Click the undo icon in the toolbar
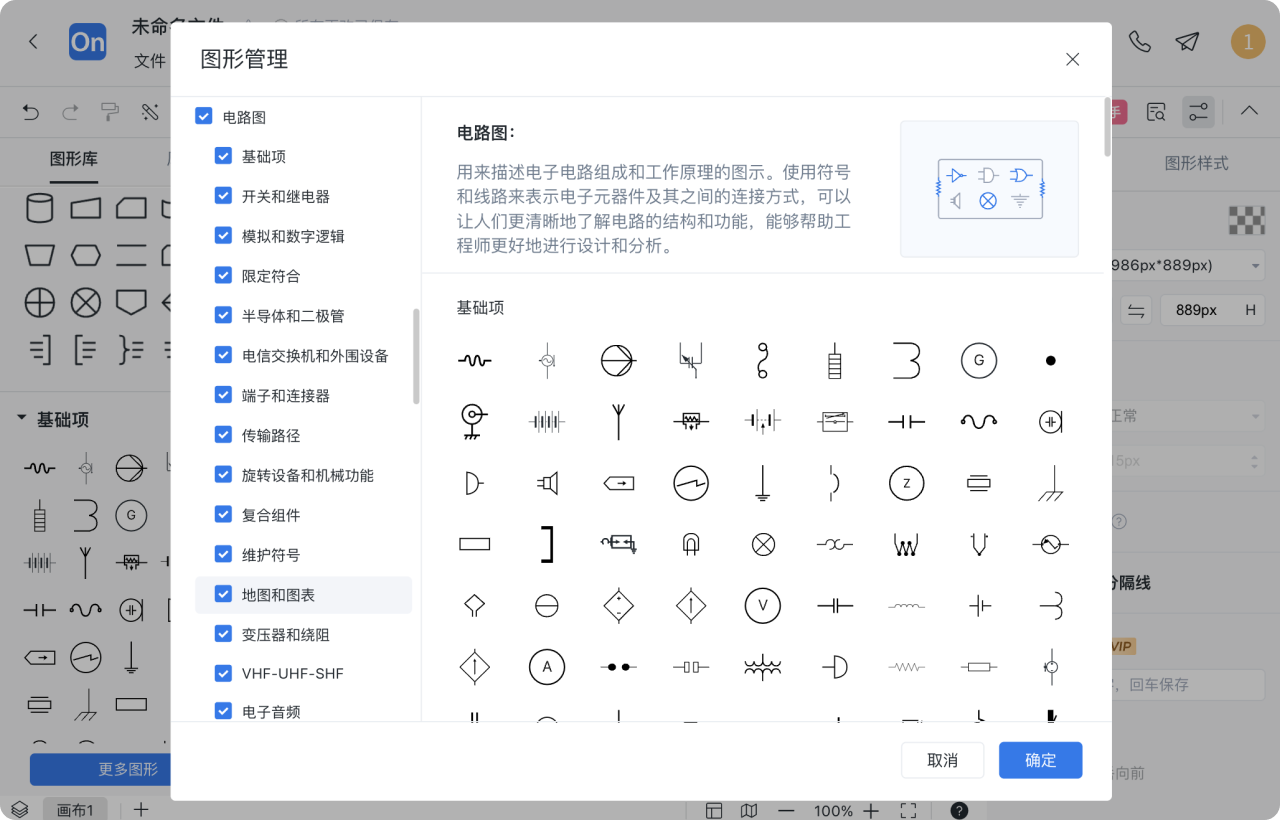 (30, 112)
